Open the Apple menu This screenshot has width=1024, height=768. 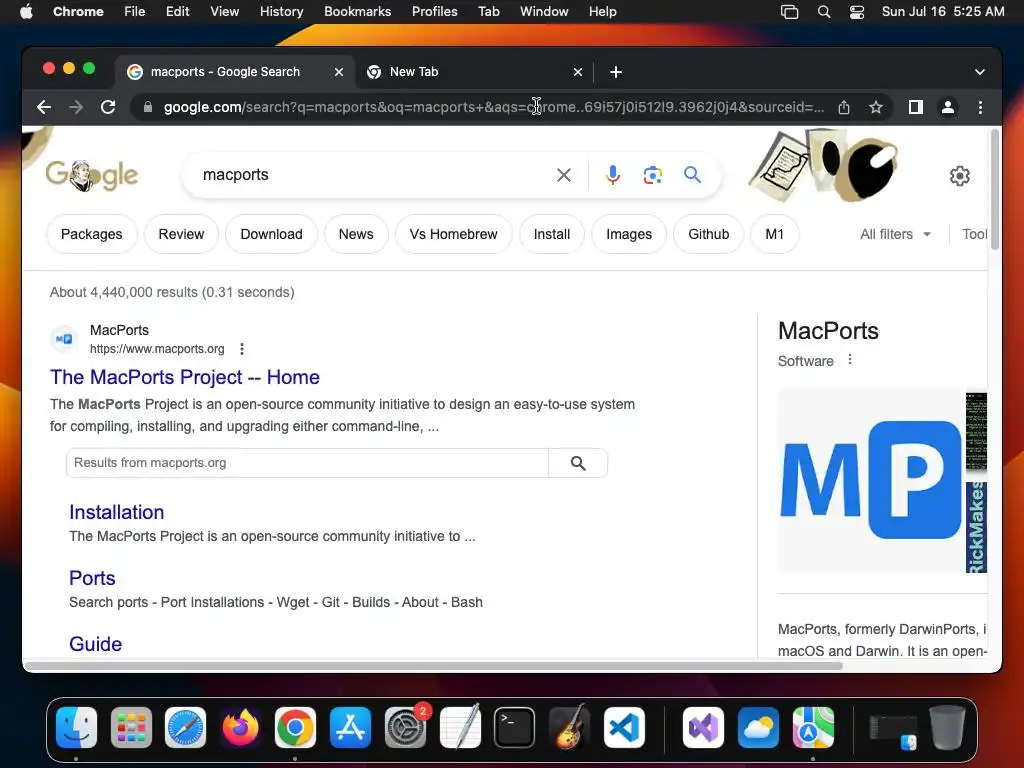pyautogui.click(x=26, y=12)
